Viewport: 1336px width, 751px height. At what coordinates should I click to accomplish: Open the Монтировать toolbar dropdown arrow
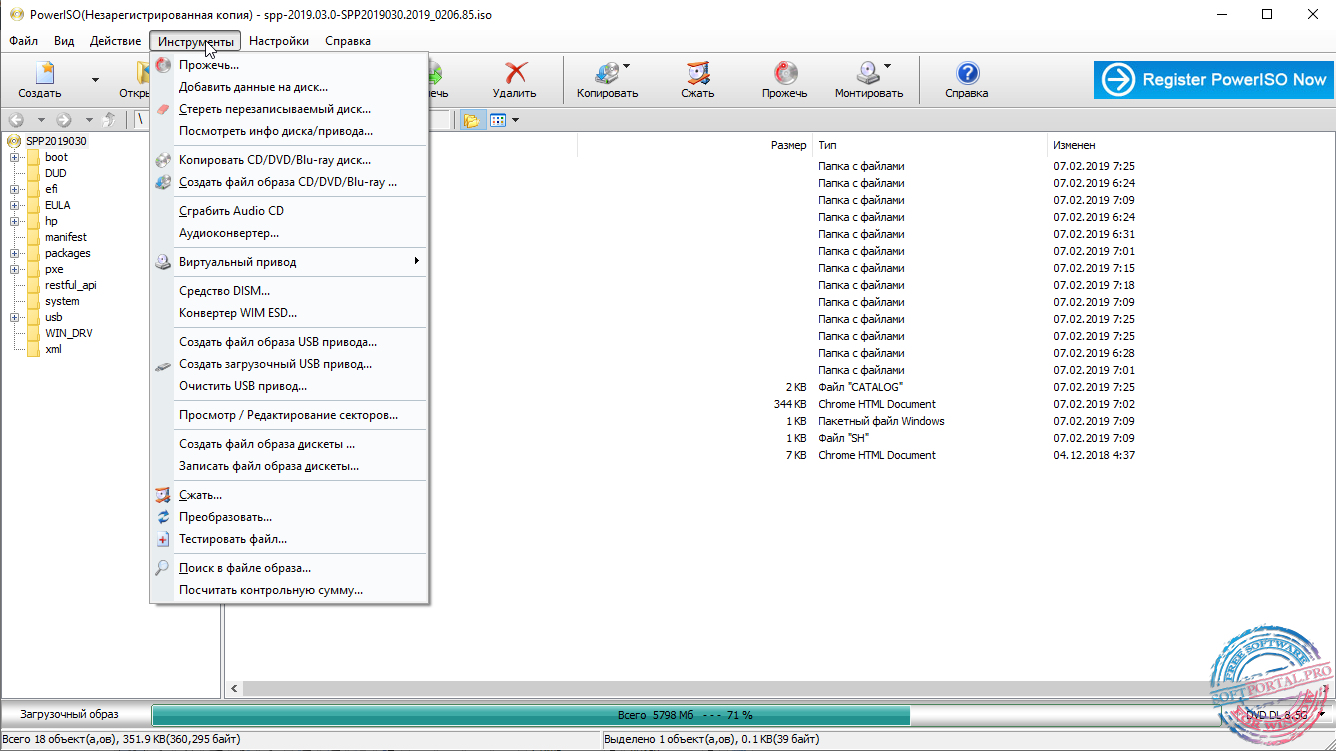887,67
